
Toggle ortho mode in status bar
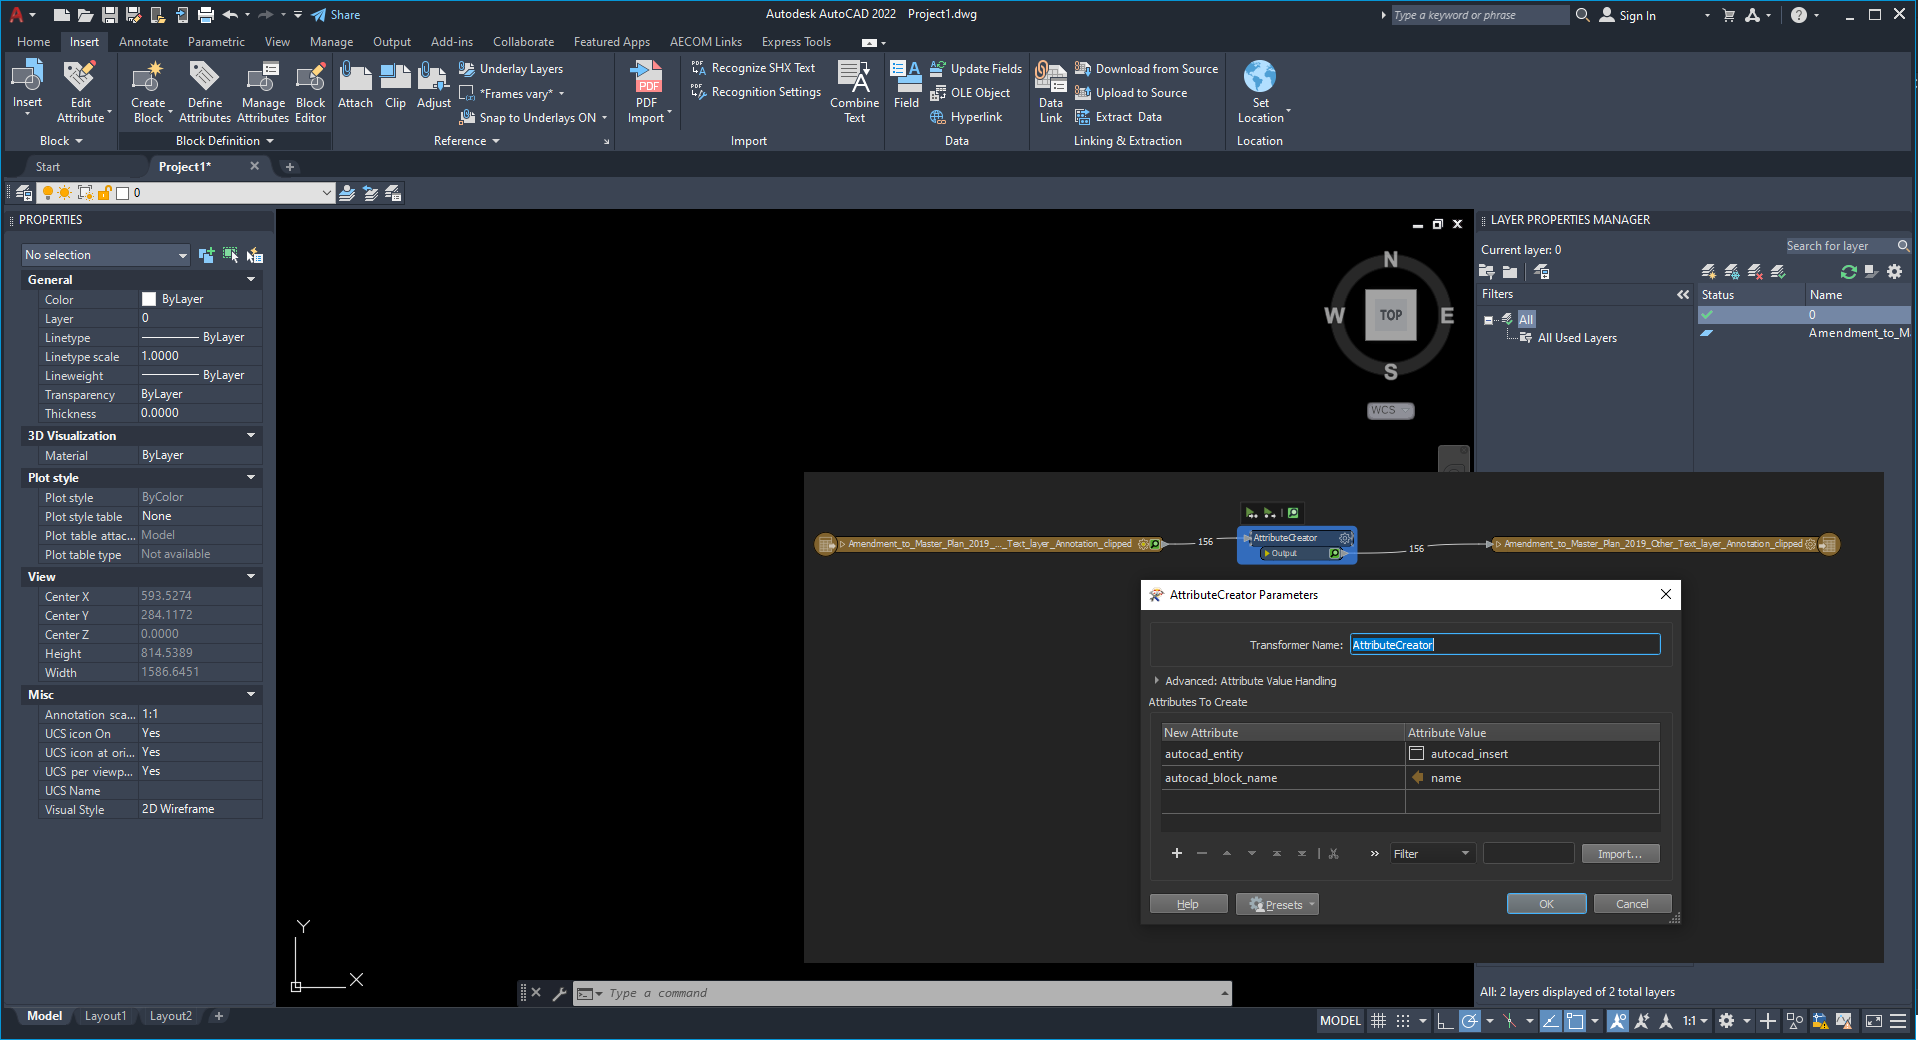[x=1444, y=1021]
